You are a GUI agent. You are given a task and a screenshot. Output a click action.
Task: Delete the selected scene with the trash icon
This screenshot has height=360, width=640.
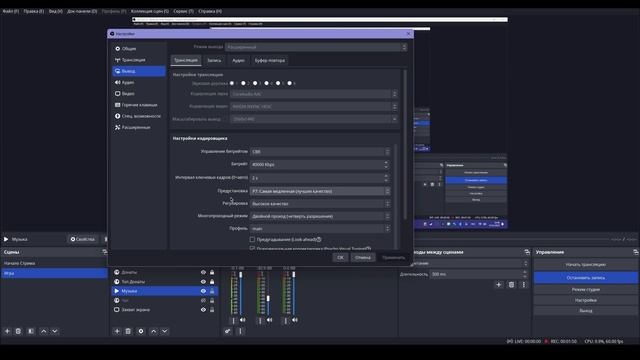coord(18,331)
